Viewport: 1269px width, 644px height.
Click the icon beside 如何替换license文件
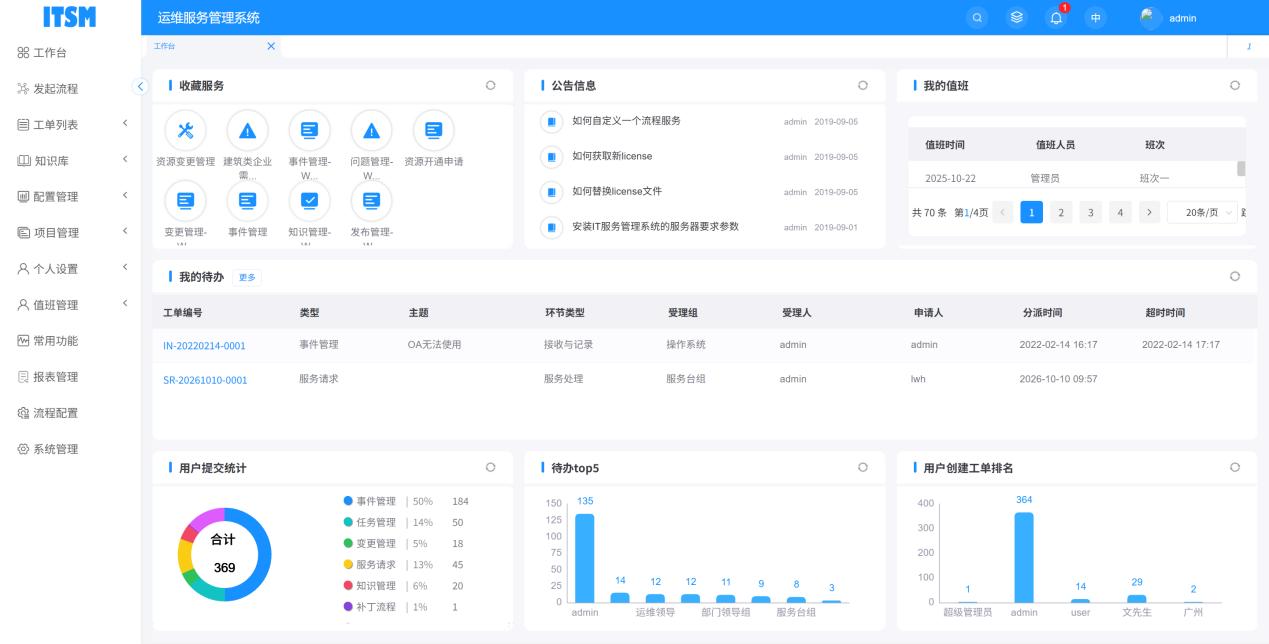551,192
